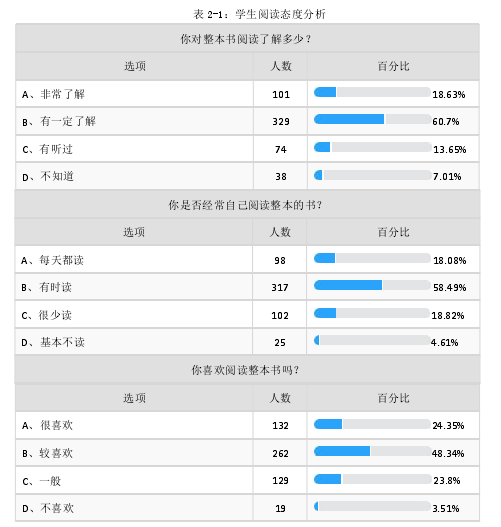
Task: Click the 选项 column header in first table
Action: (x=135, y=66)
